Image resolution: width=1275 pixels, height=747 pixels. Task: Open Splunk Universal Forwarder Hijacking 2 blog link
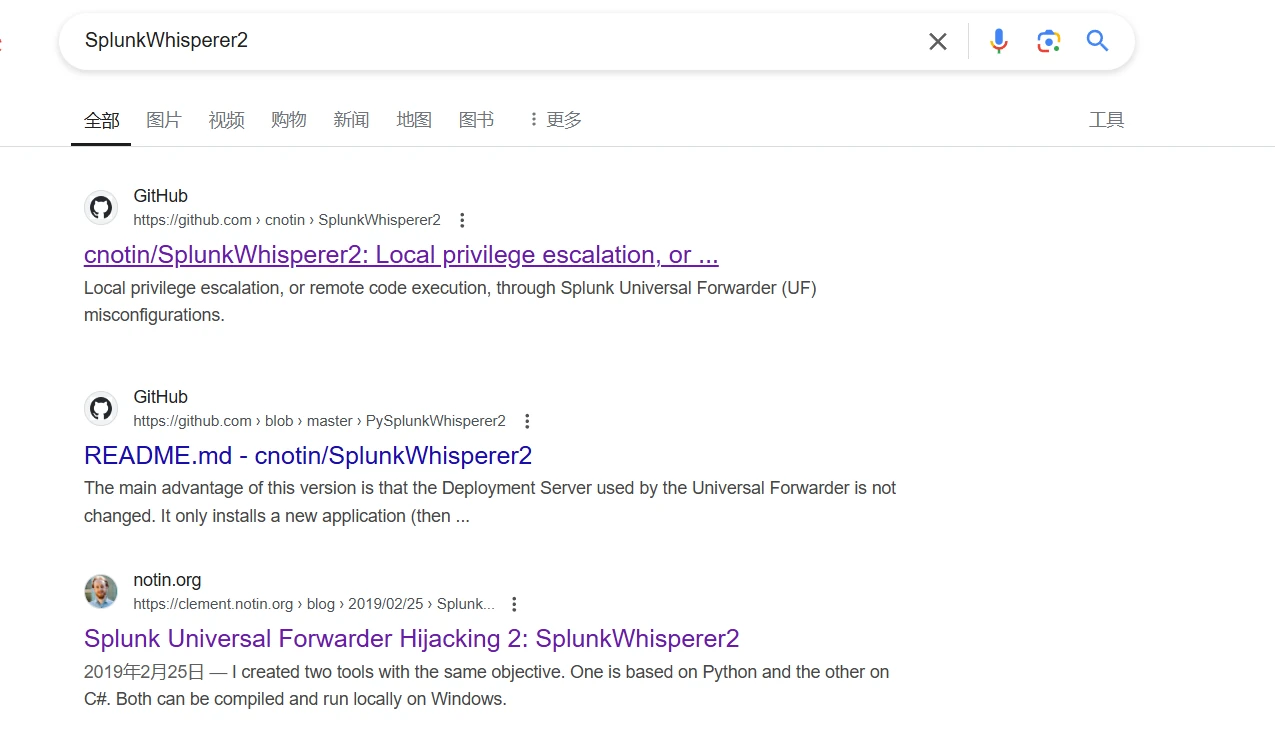click(x=412, y=639)
